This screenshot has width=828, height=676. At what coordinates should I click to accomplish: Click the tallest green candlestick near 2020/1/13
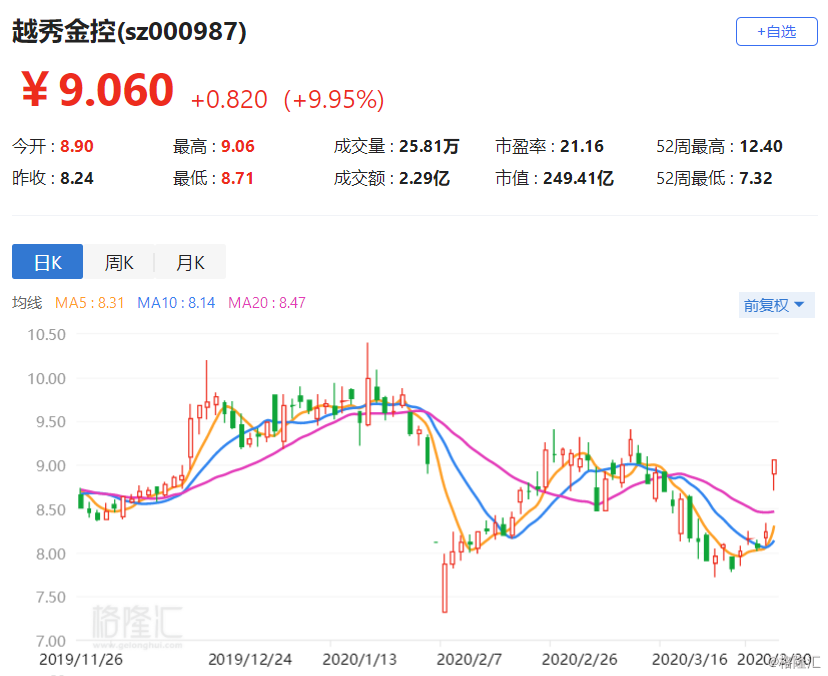375,390
